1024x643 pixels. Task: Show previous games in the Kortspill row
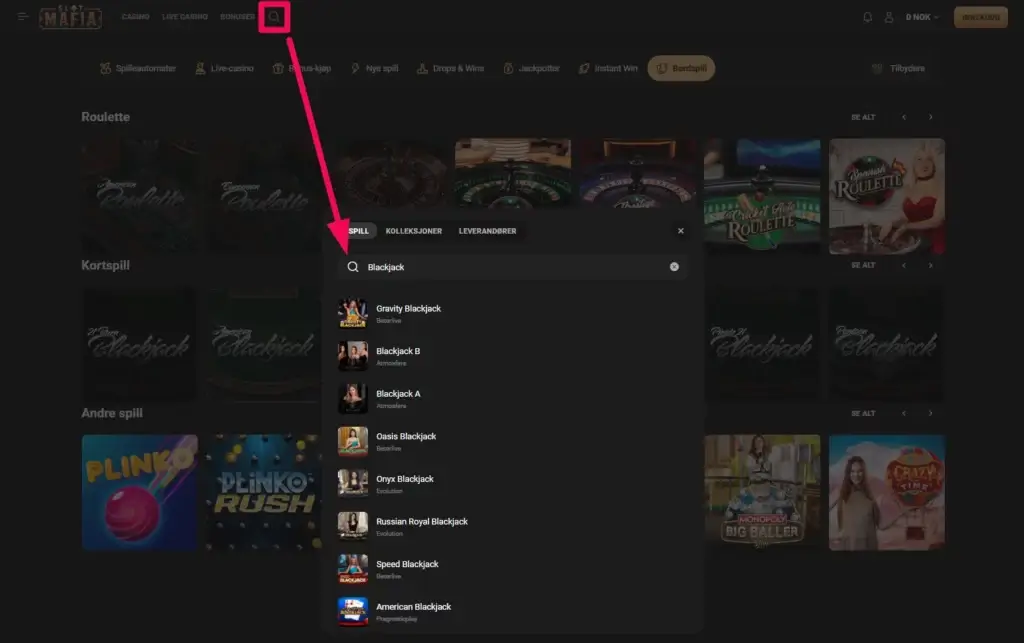pos(904,265)
